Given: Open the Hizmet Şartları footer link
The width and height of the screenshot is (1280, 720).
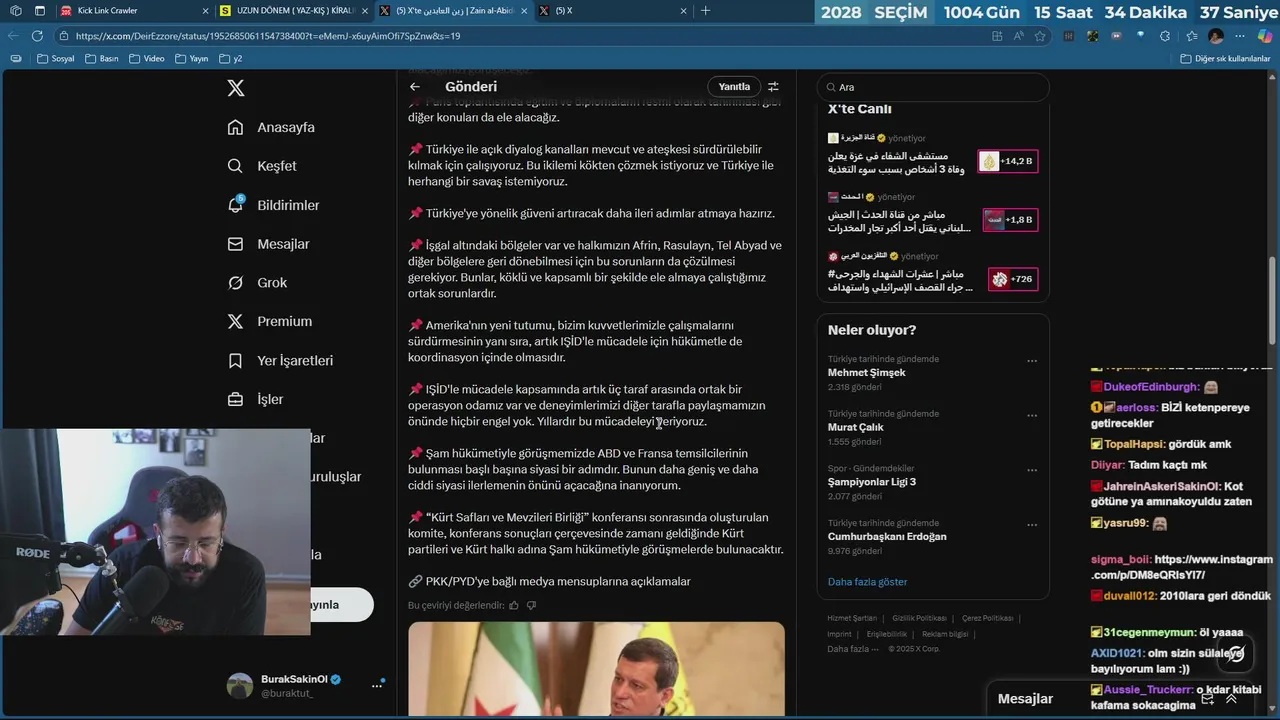Looking at the screenshot, I should 852,618.
